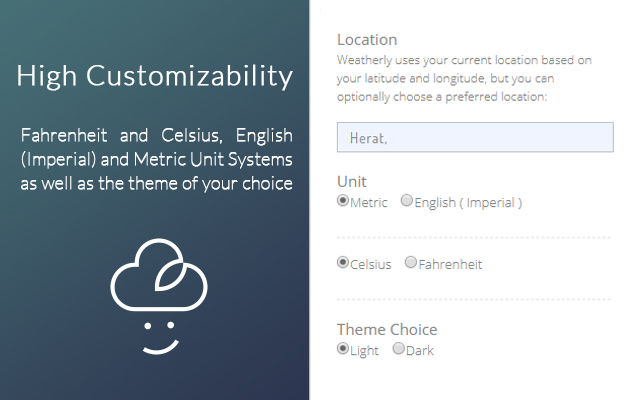
Task: Click the Unit section heading
Action: (351, 182)
